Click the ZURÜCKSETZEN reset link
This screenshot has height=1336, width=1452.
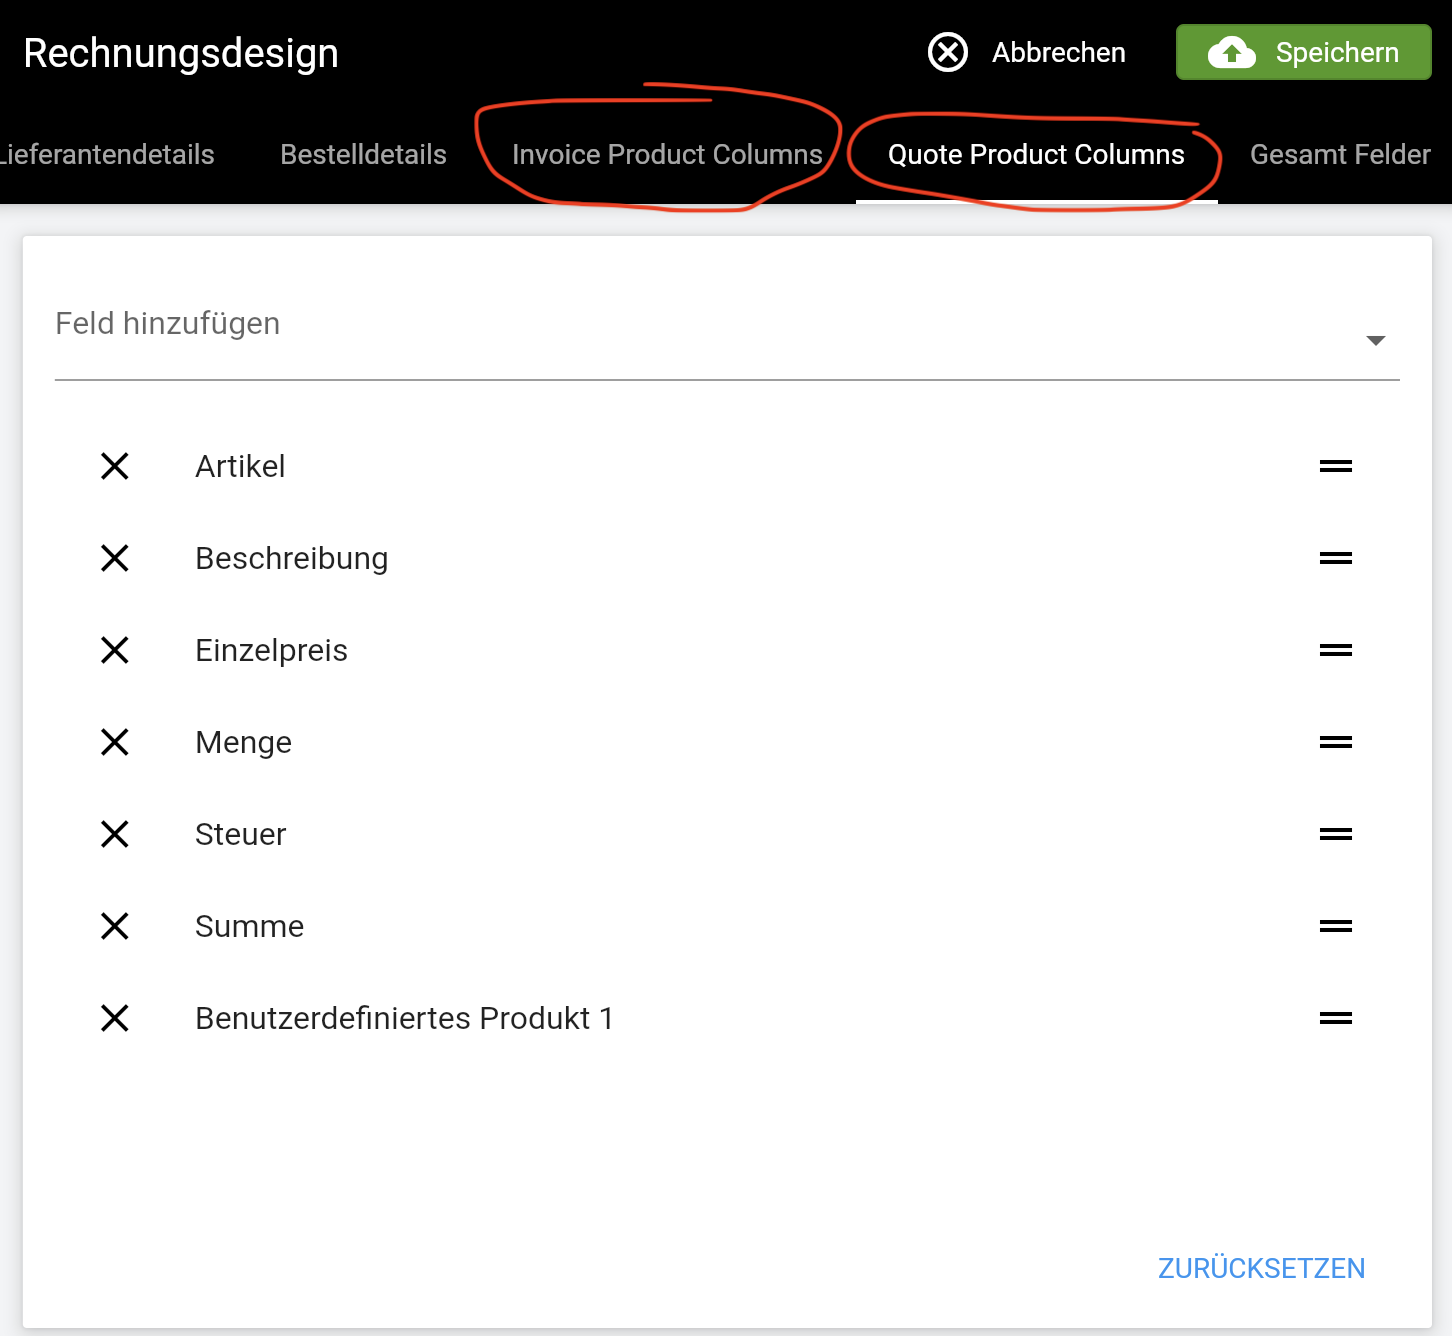tap(1262, 1268)
